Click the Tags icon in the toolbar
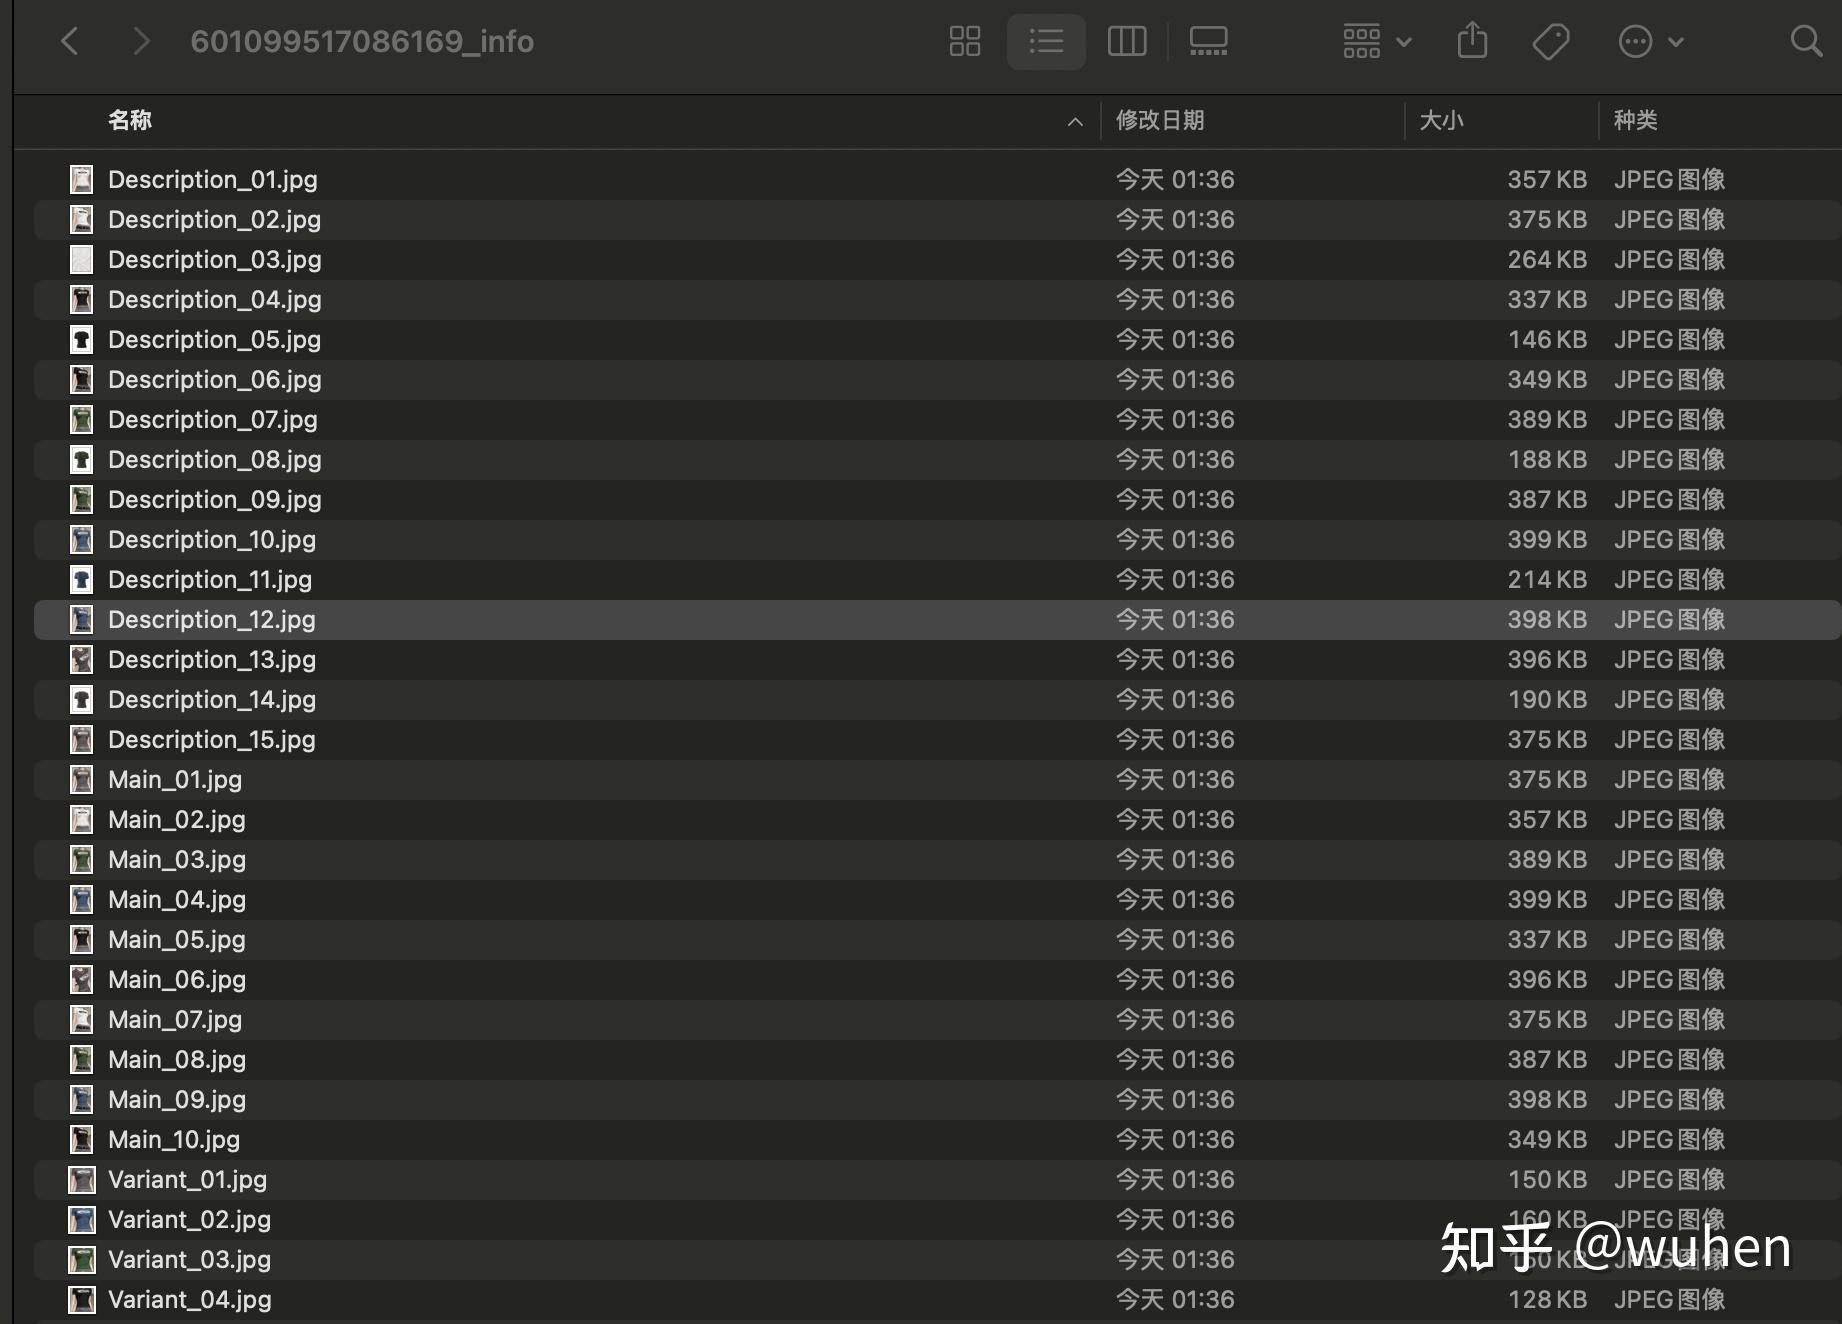 point(1549,41)
